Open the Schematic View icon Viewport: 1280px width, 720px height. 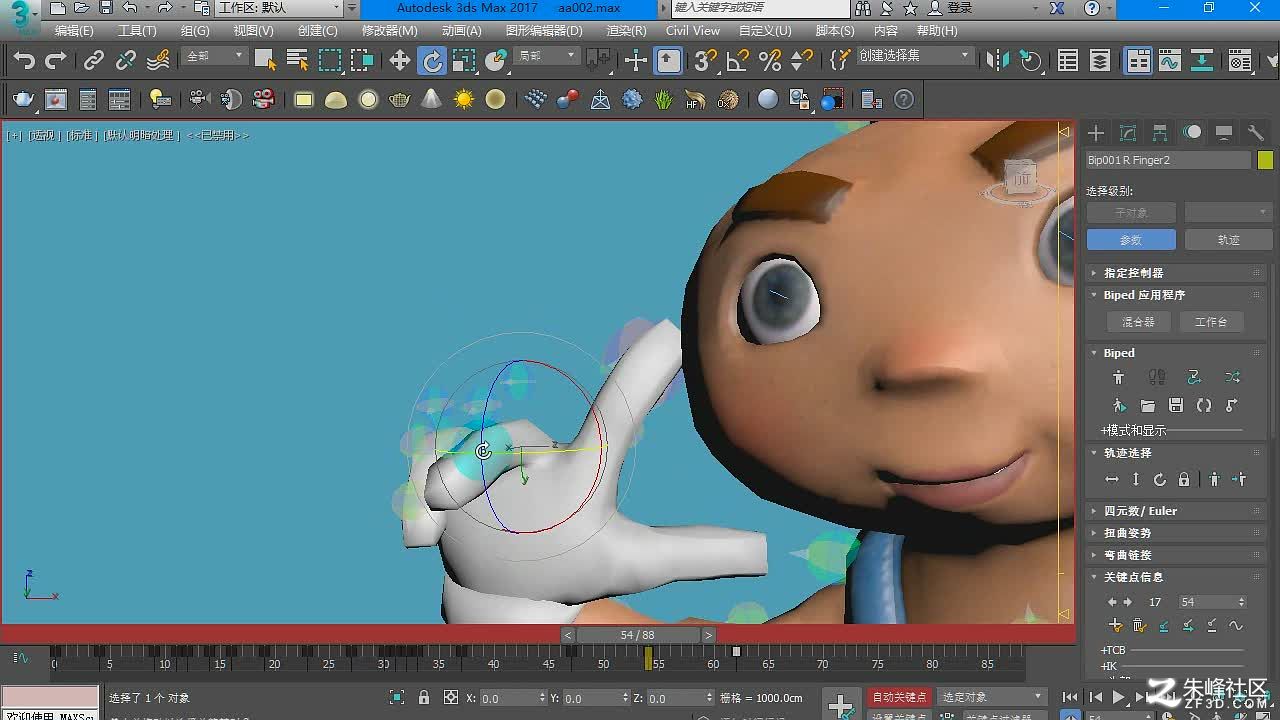1202,61
